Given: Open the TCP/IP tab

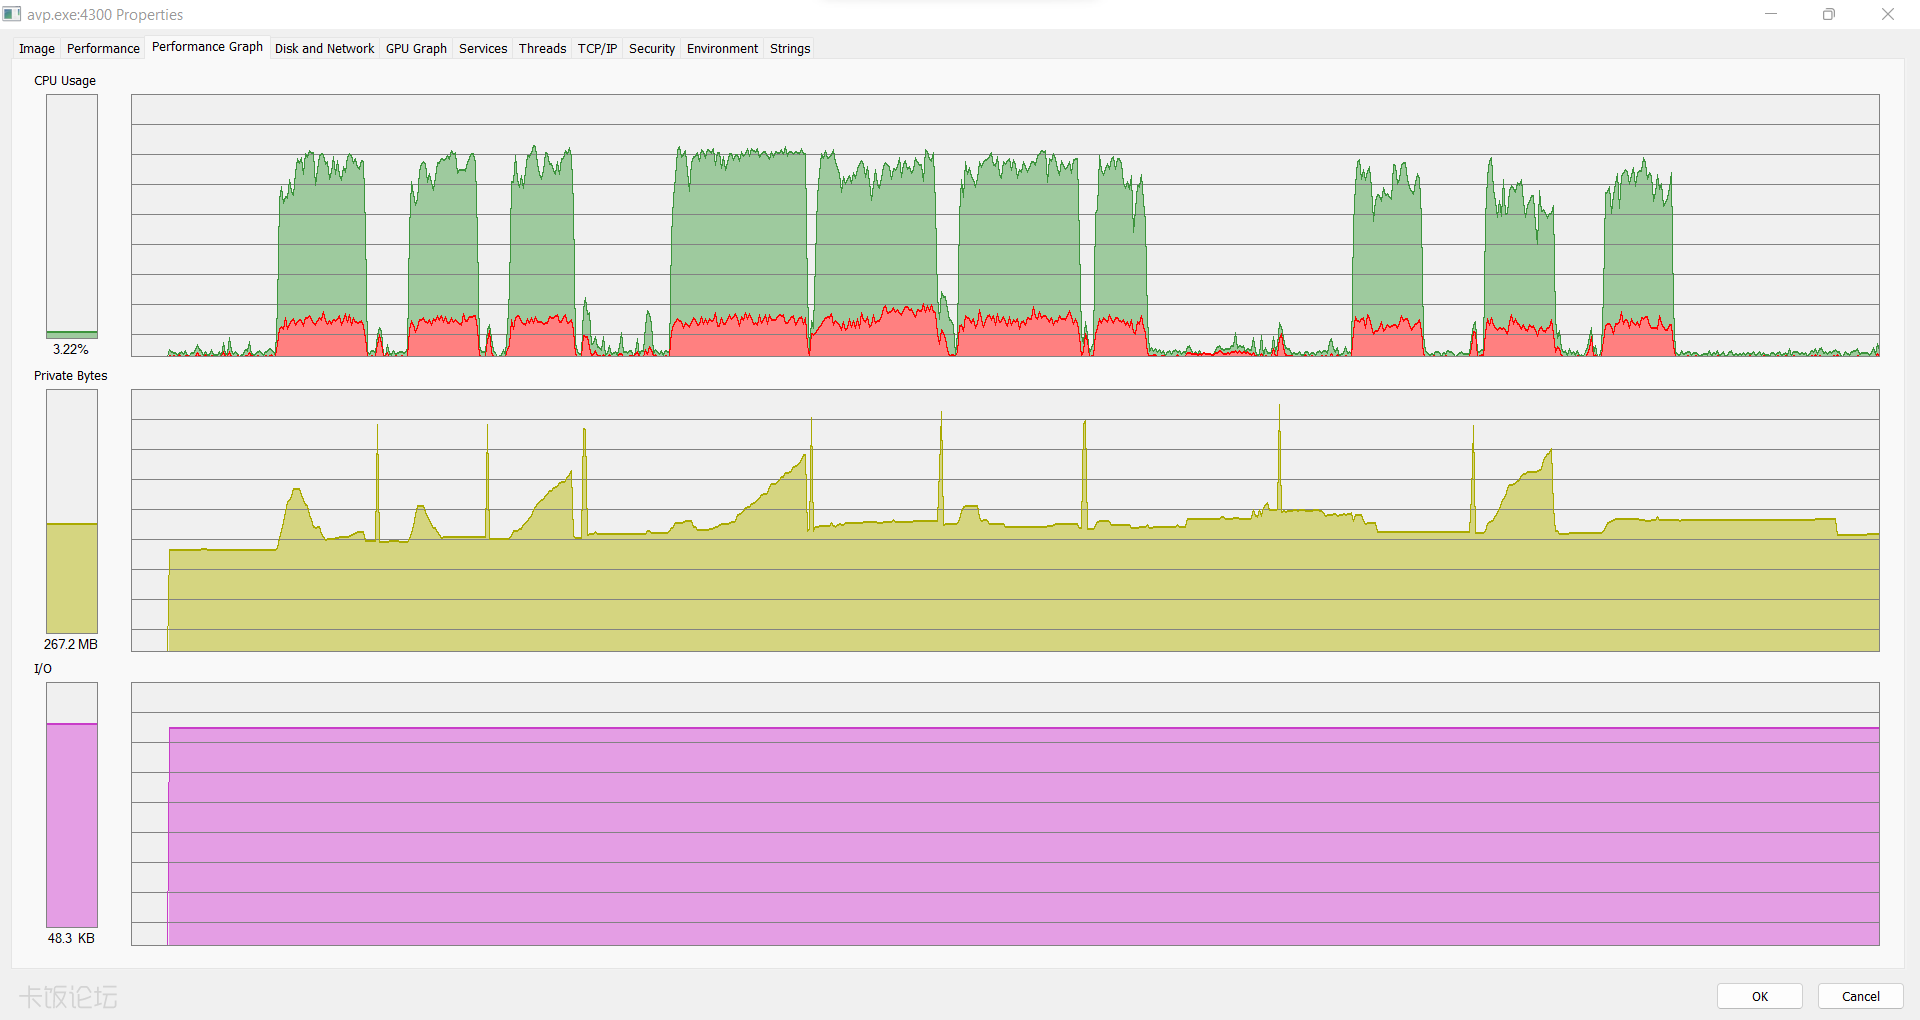Looking at the screenshot, I should coord(597,48).
